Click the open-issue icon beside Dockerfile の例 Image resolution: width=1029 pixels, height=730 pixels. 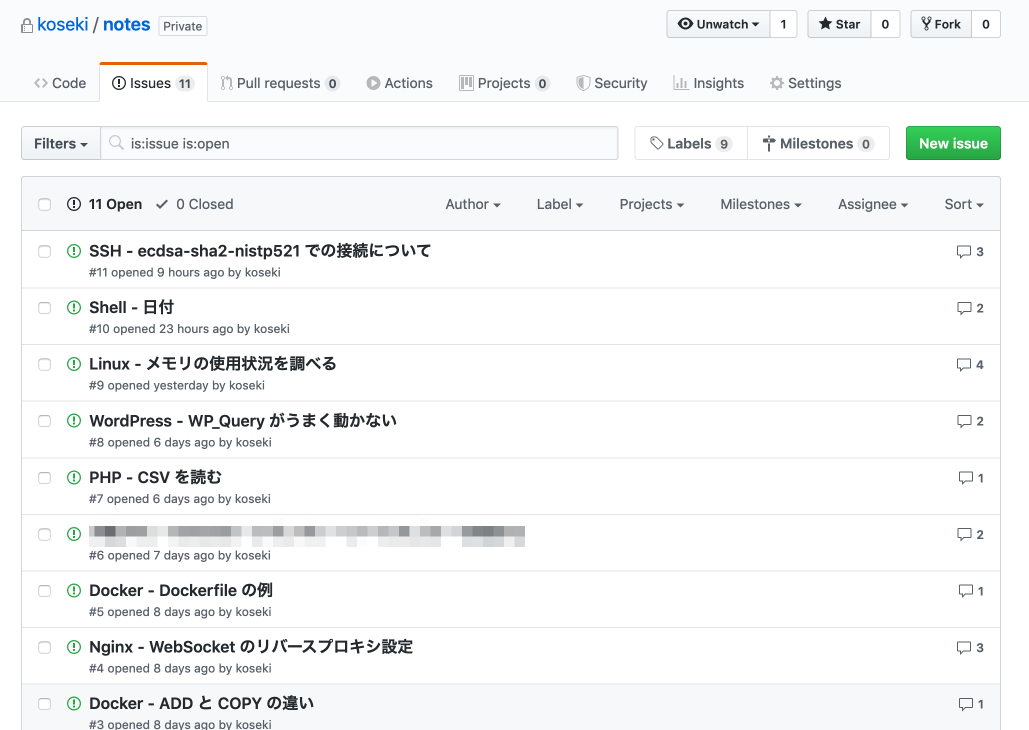[x=74, y=590]
